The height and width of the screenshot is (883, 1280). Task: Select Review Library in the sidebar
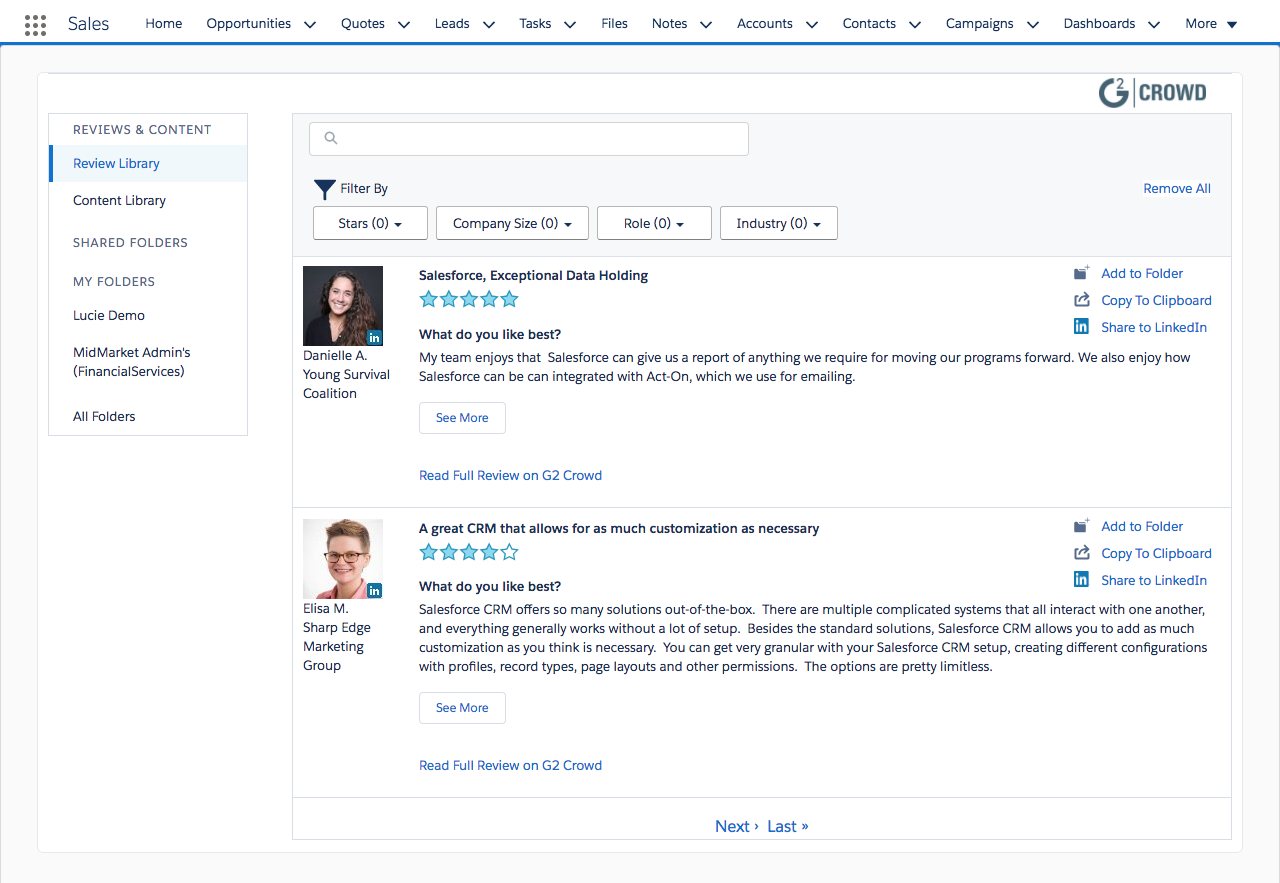[148, 163]
